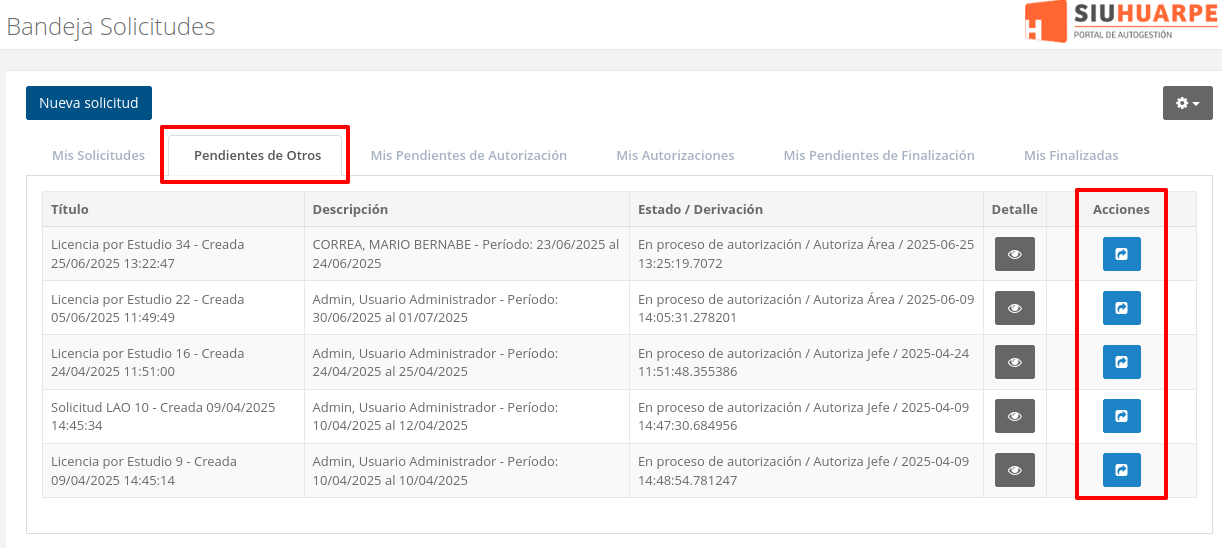1222x548 pixels.
Task: Click the Bandeja Solicitudes page heading
Action: tap(111, 26)
